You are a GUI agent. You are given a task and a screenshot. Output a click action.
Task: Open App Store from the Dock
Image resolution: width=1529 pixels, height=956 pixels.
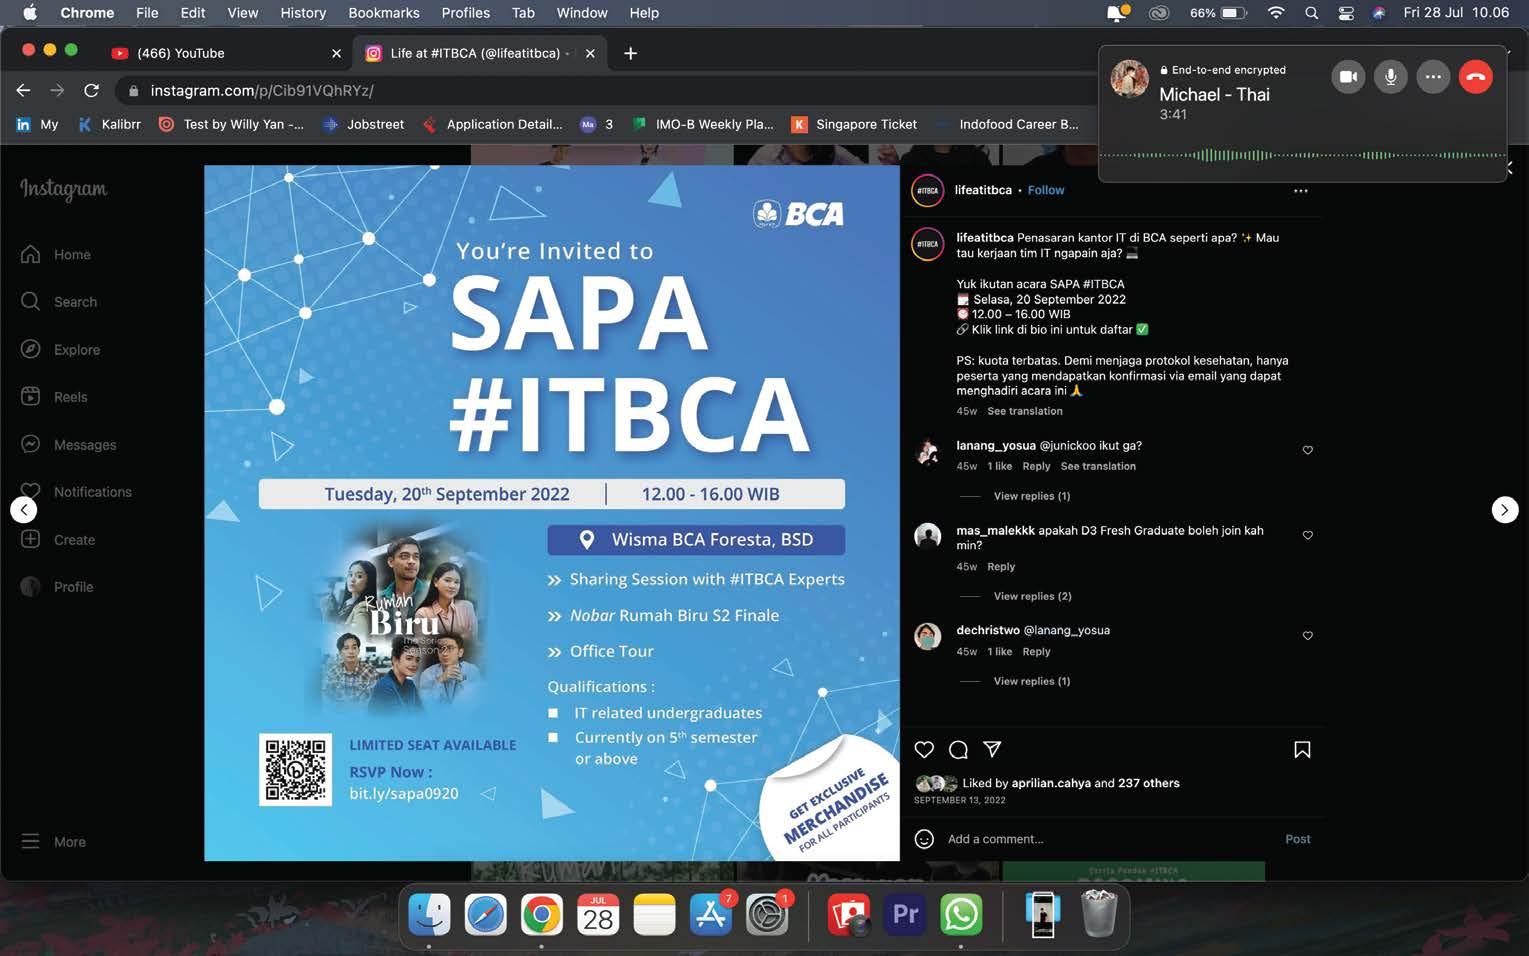tap(711, 914)
